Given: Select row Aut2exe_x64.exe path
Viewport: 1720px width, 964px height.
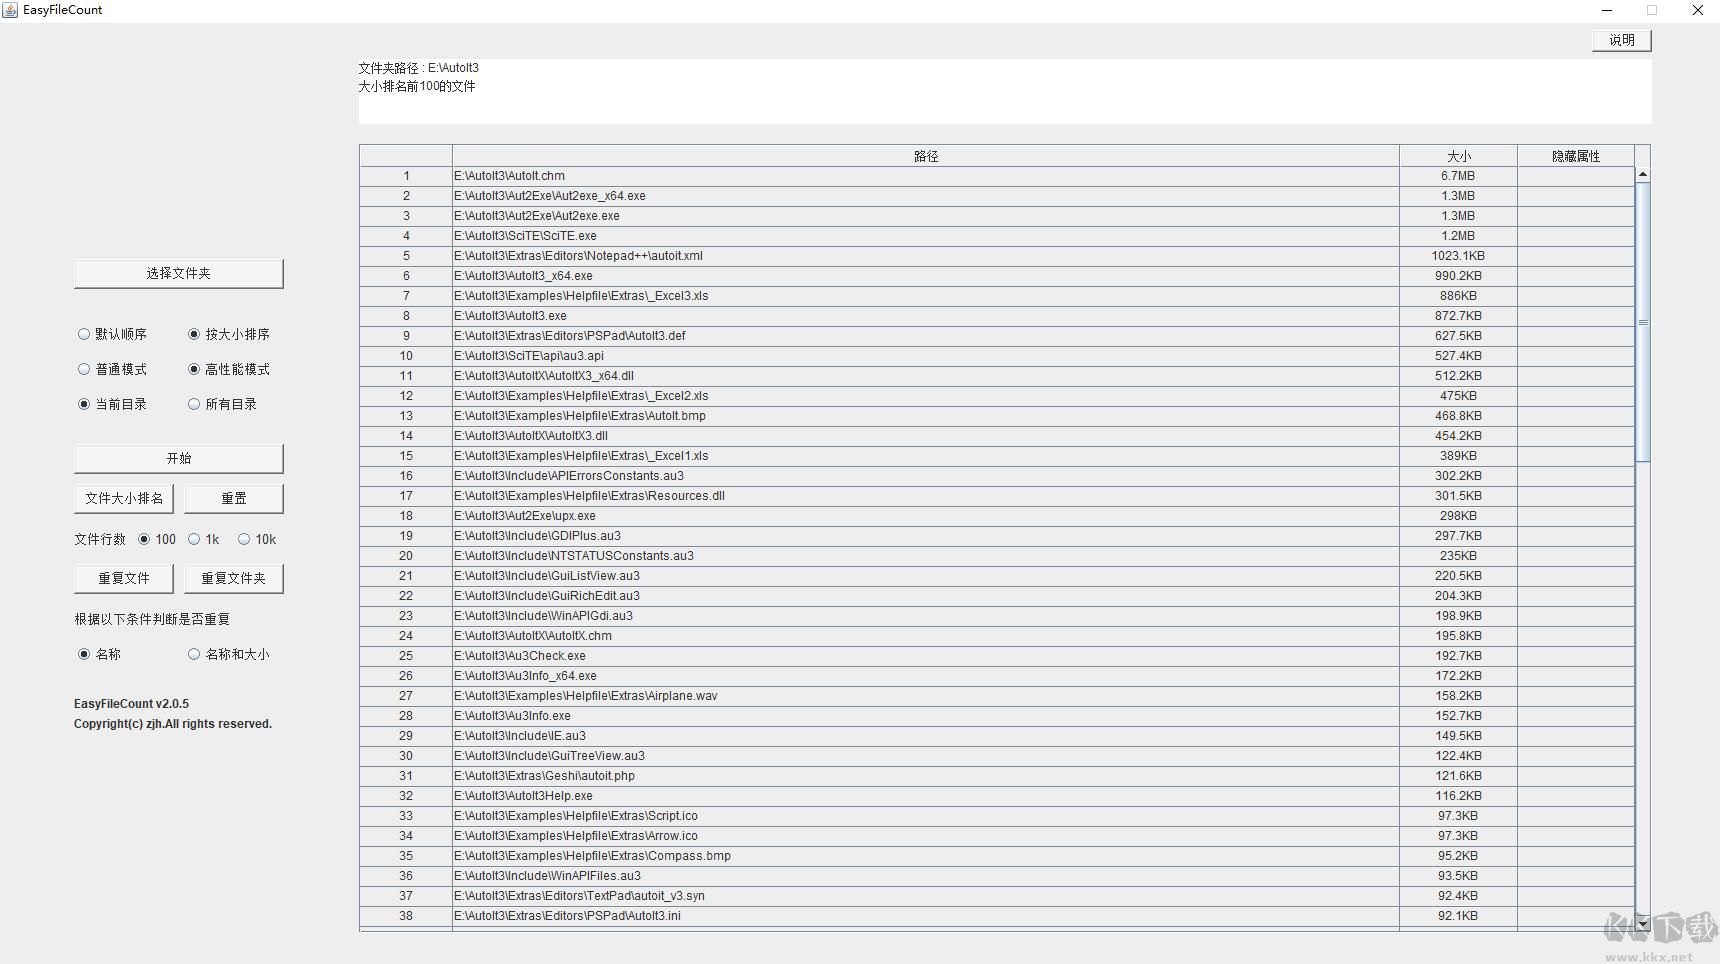Looking at the screenshot, I should point(926,196).
